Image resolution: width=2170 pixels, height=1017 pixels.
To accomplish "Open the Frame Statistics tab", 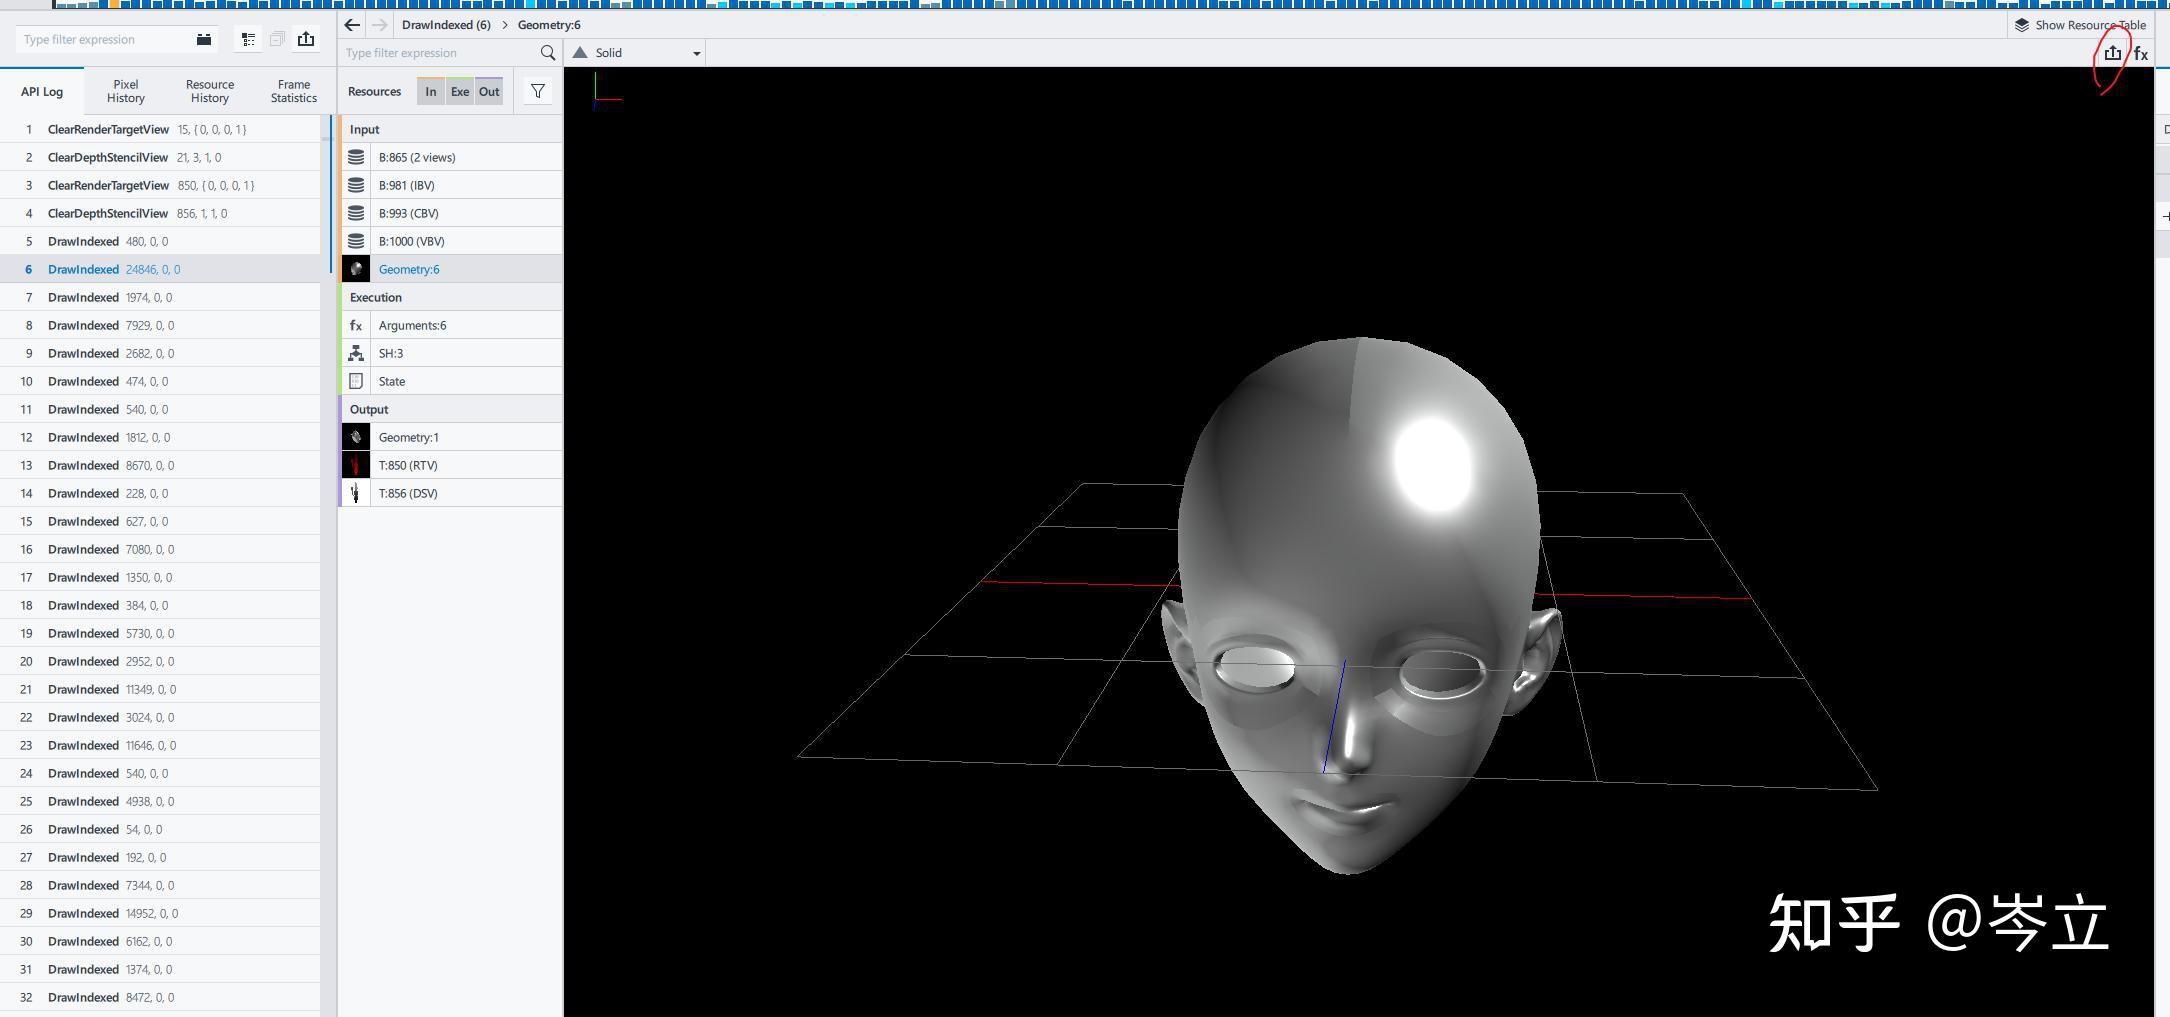I will (x=293, y=91).
